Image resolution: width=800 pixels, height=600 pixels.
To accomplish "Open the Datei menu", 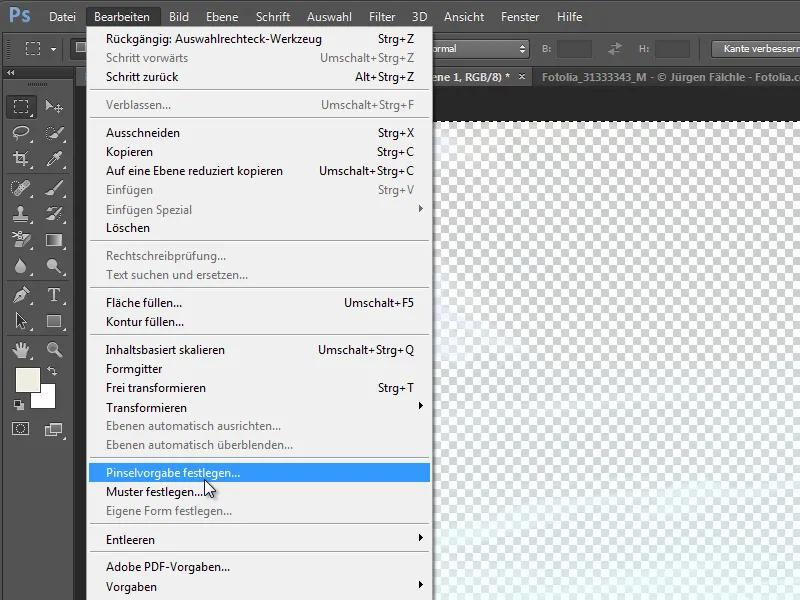I will pos(62,17).
